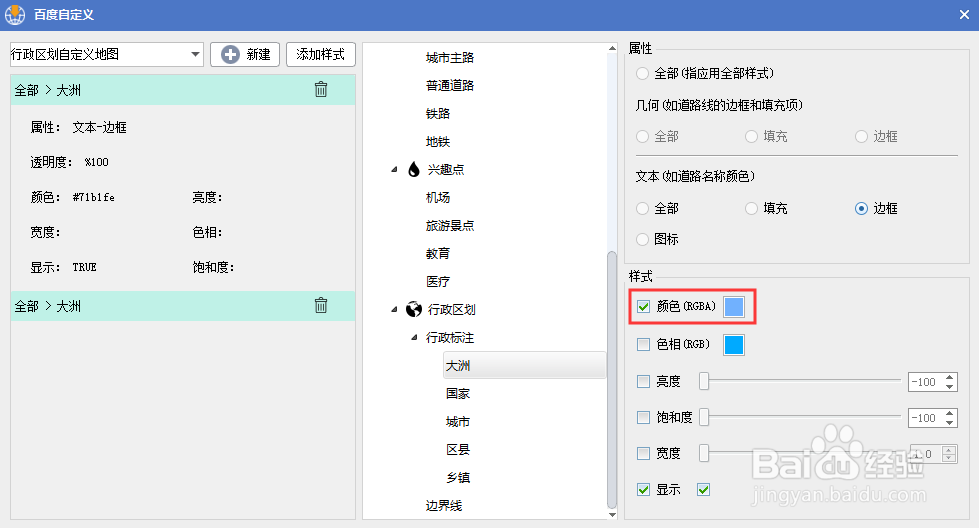This screenshot has height=528, width=979.
Task: Select 地铁 in the tree
Action: pos(438,142)
